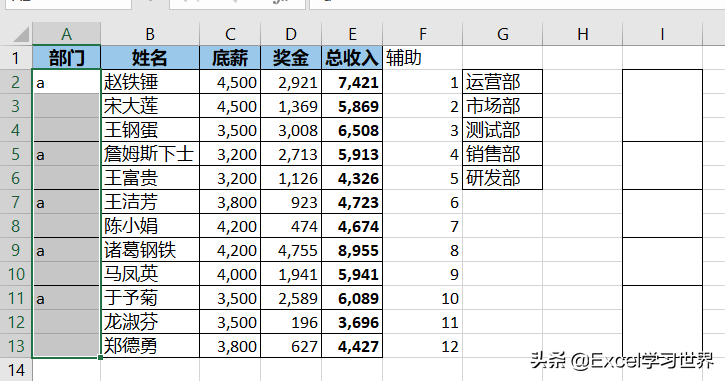Click total income cell 6,508
The height and width of the screenshot is (381, 725).
352,130
